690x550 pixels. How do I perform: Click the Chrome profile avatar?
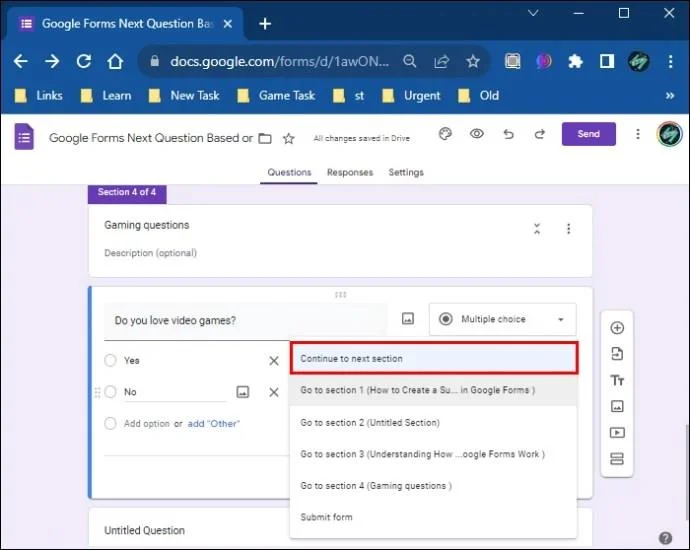pos(639,61)
